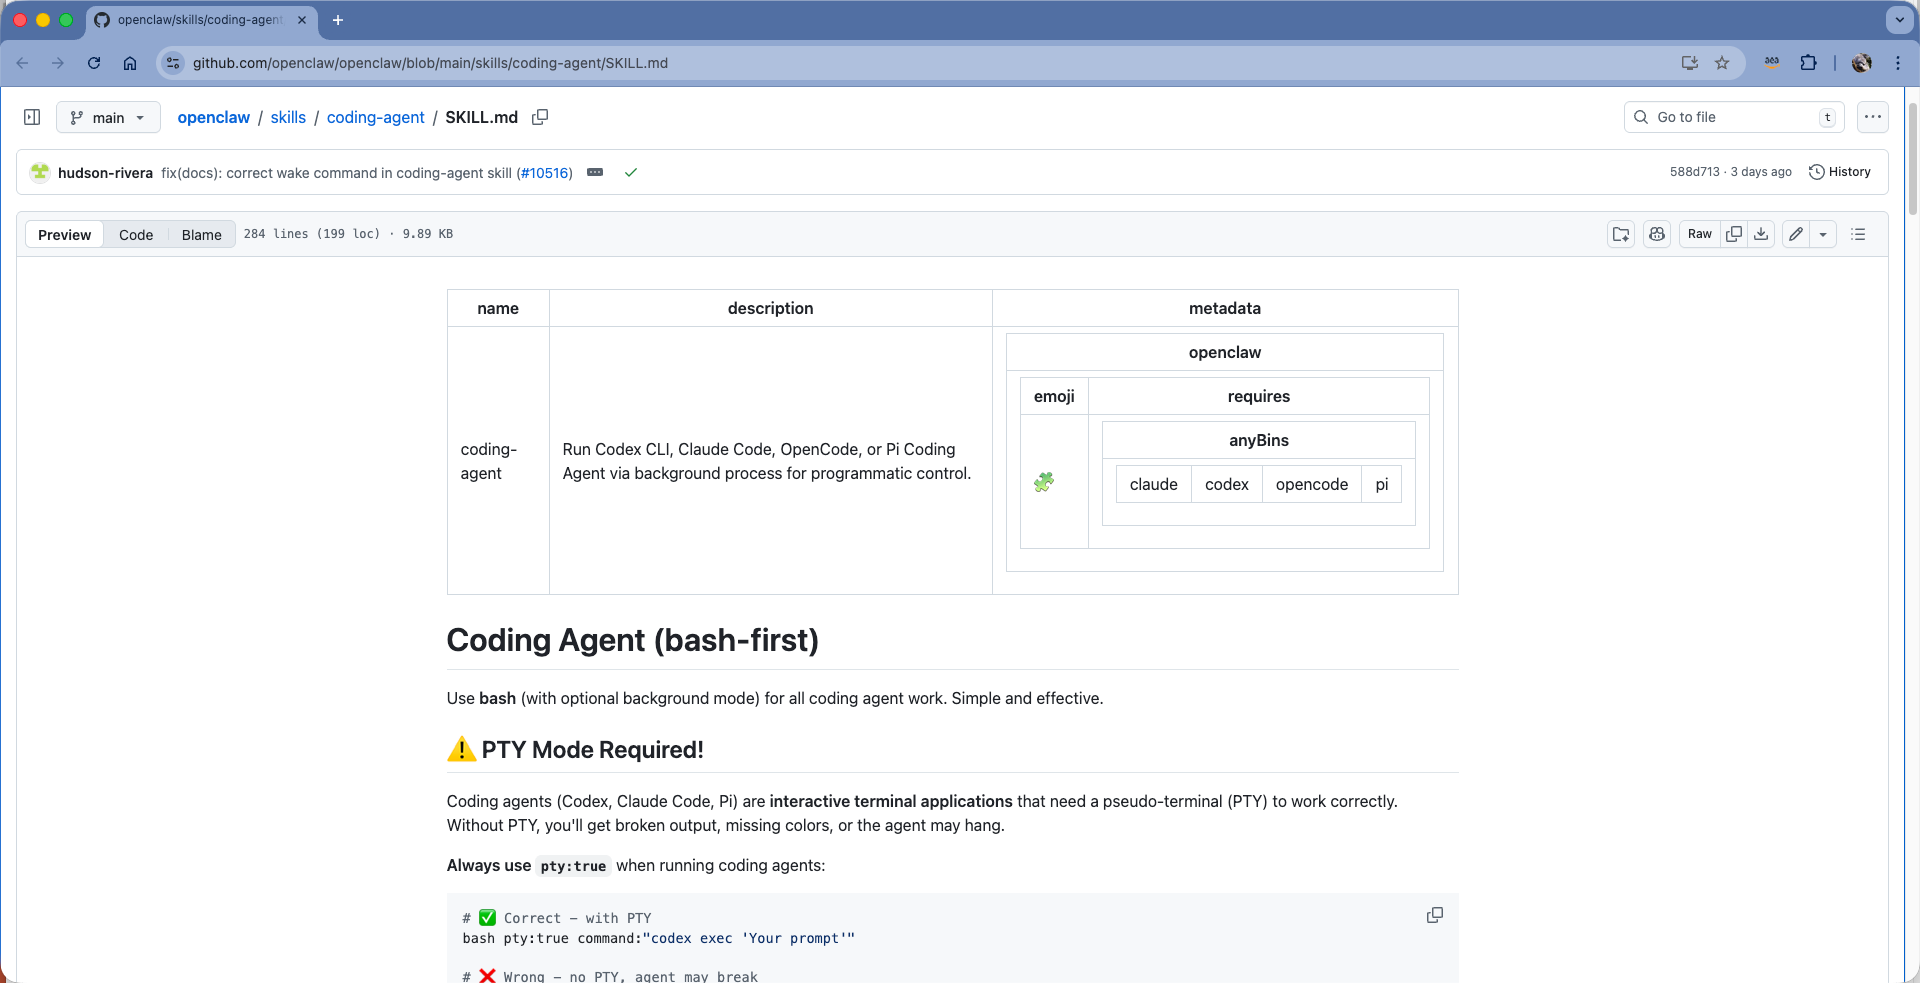Show the document outline
This screenshot has height=983, width=1920.
point(1858,234)
